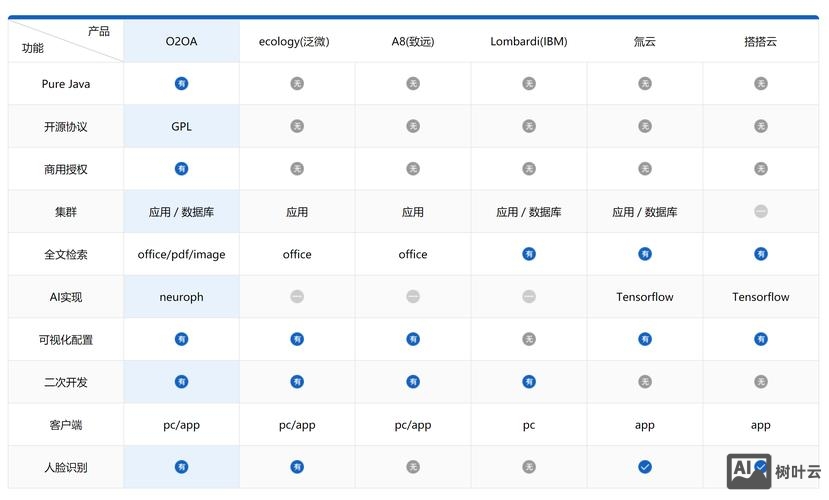The image size is (829, 500).
Task: Click the blue 有 icon for ecology 人脸识别
Action: pyautogui.click(x=297, y=467)
